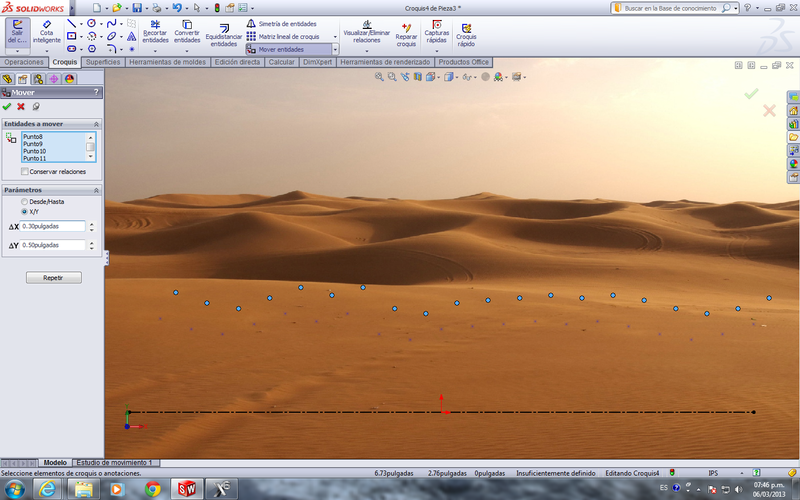Click Simetría de entidades mirror tool

point(281,23)
